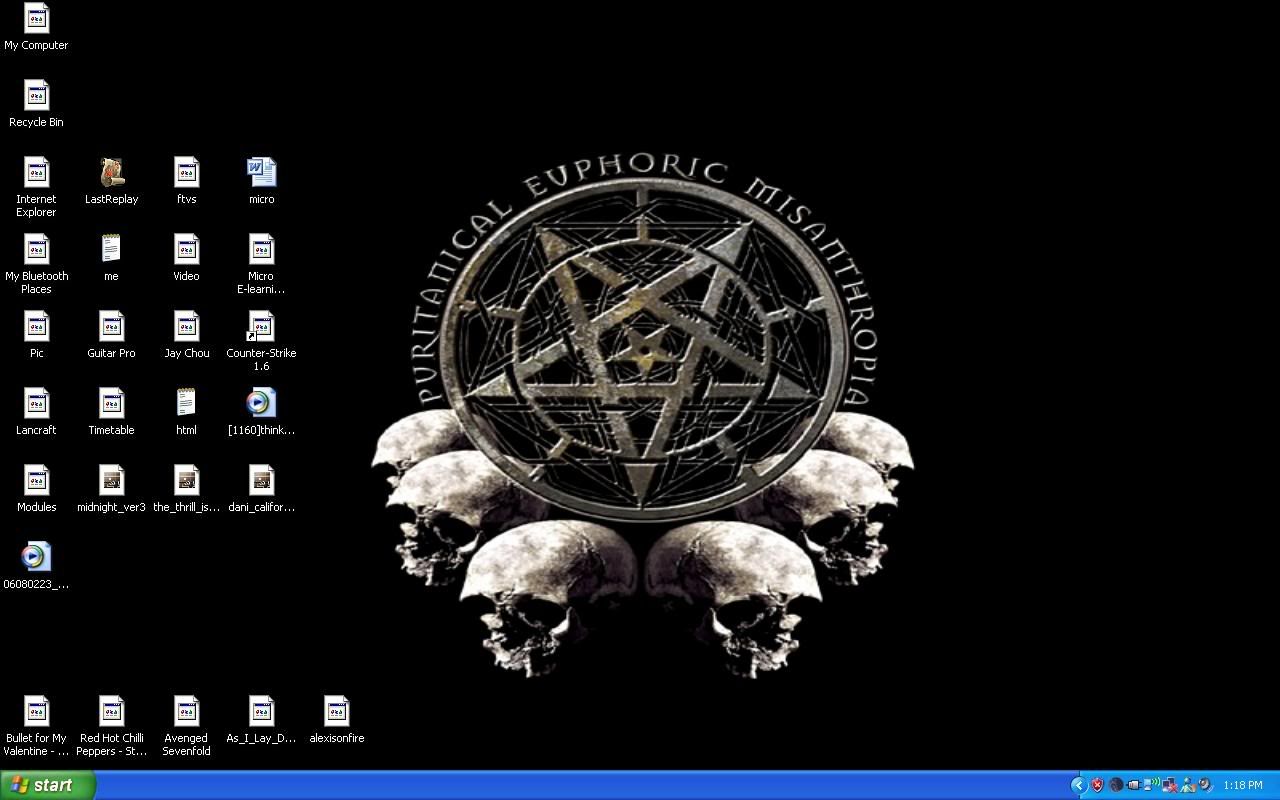Select the Internet Explorer desktop icon
Screen dimensions: 1280x800
(x=36, y=174)
